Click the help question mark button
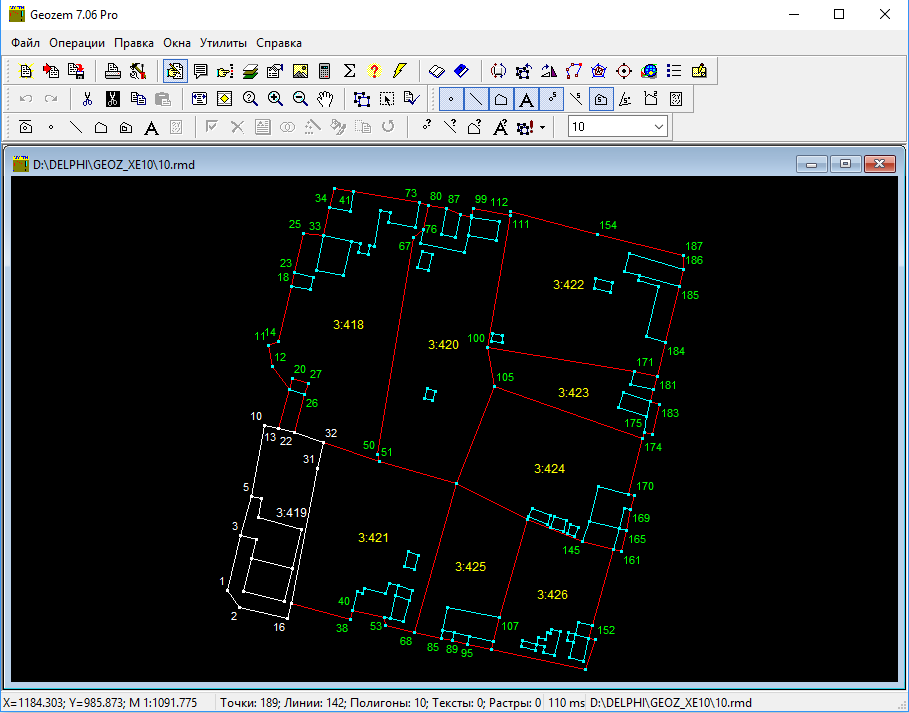The height and width of the screenshot is (713, 909). (x=375, y=71)
